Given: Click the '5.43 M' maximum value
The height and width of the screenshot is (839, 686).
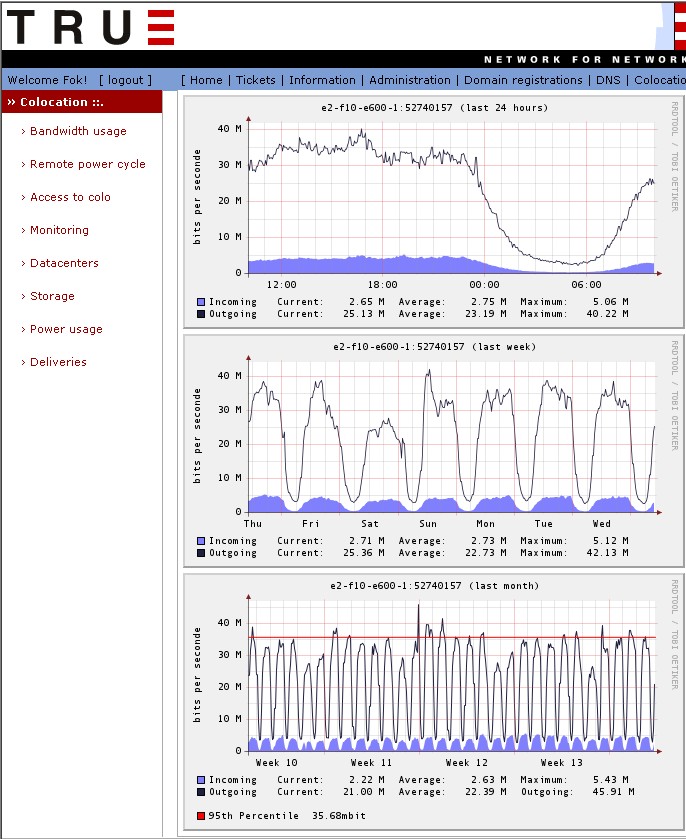Looking at the screenshot, I should coord(611,780).
